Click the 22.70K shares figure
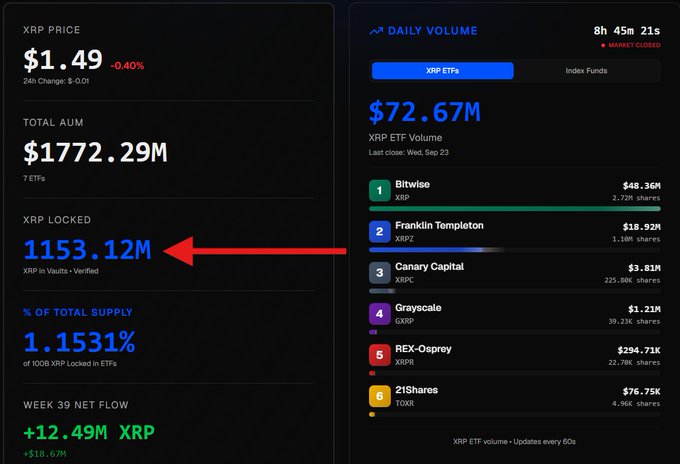 click(x=634, y=363)
